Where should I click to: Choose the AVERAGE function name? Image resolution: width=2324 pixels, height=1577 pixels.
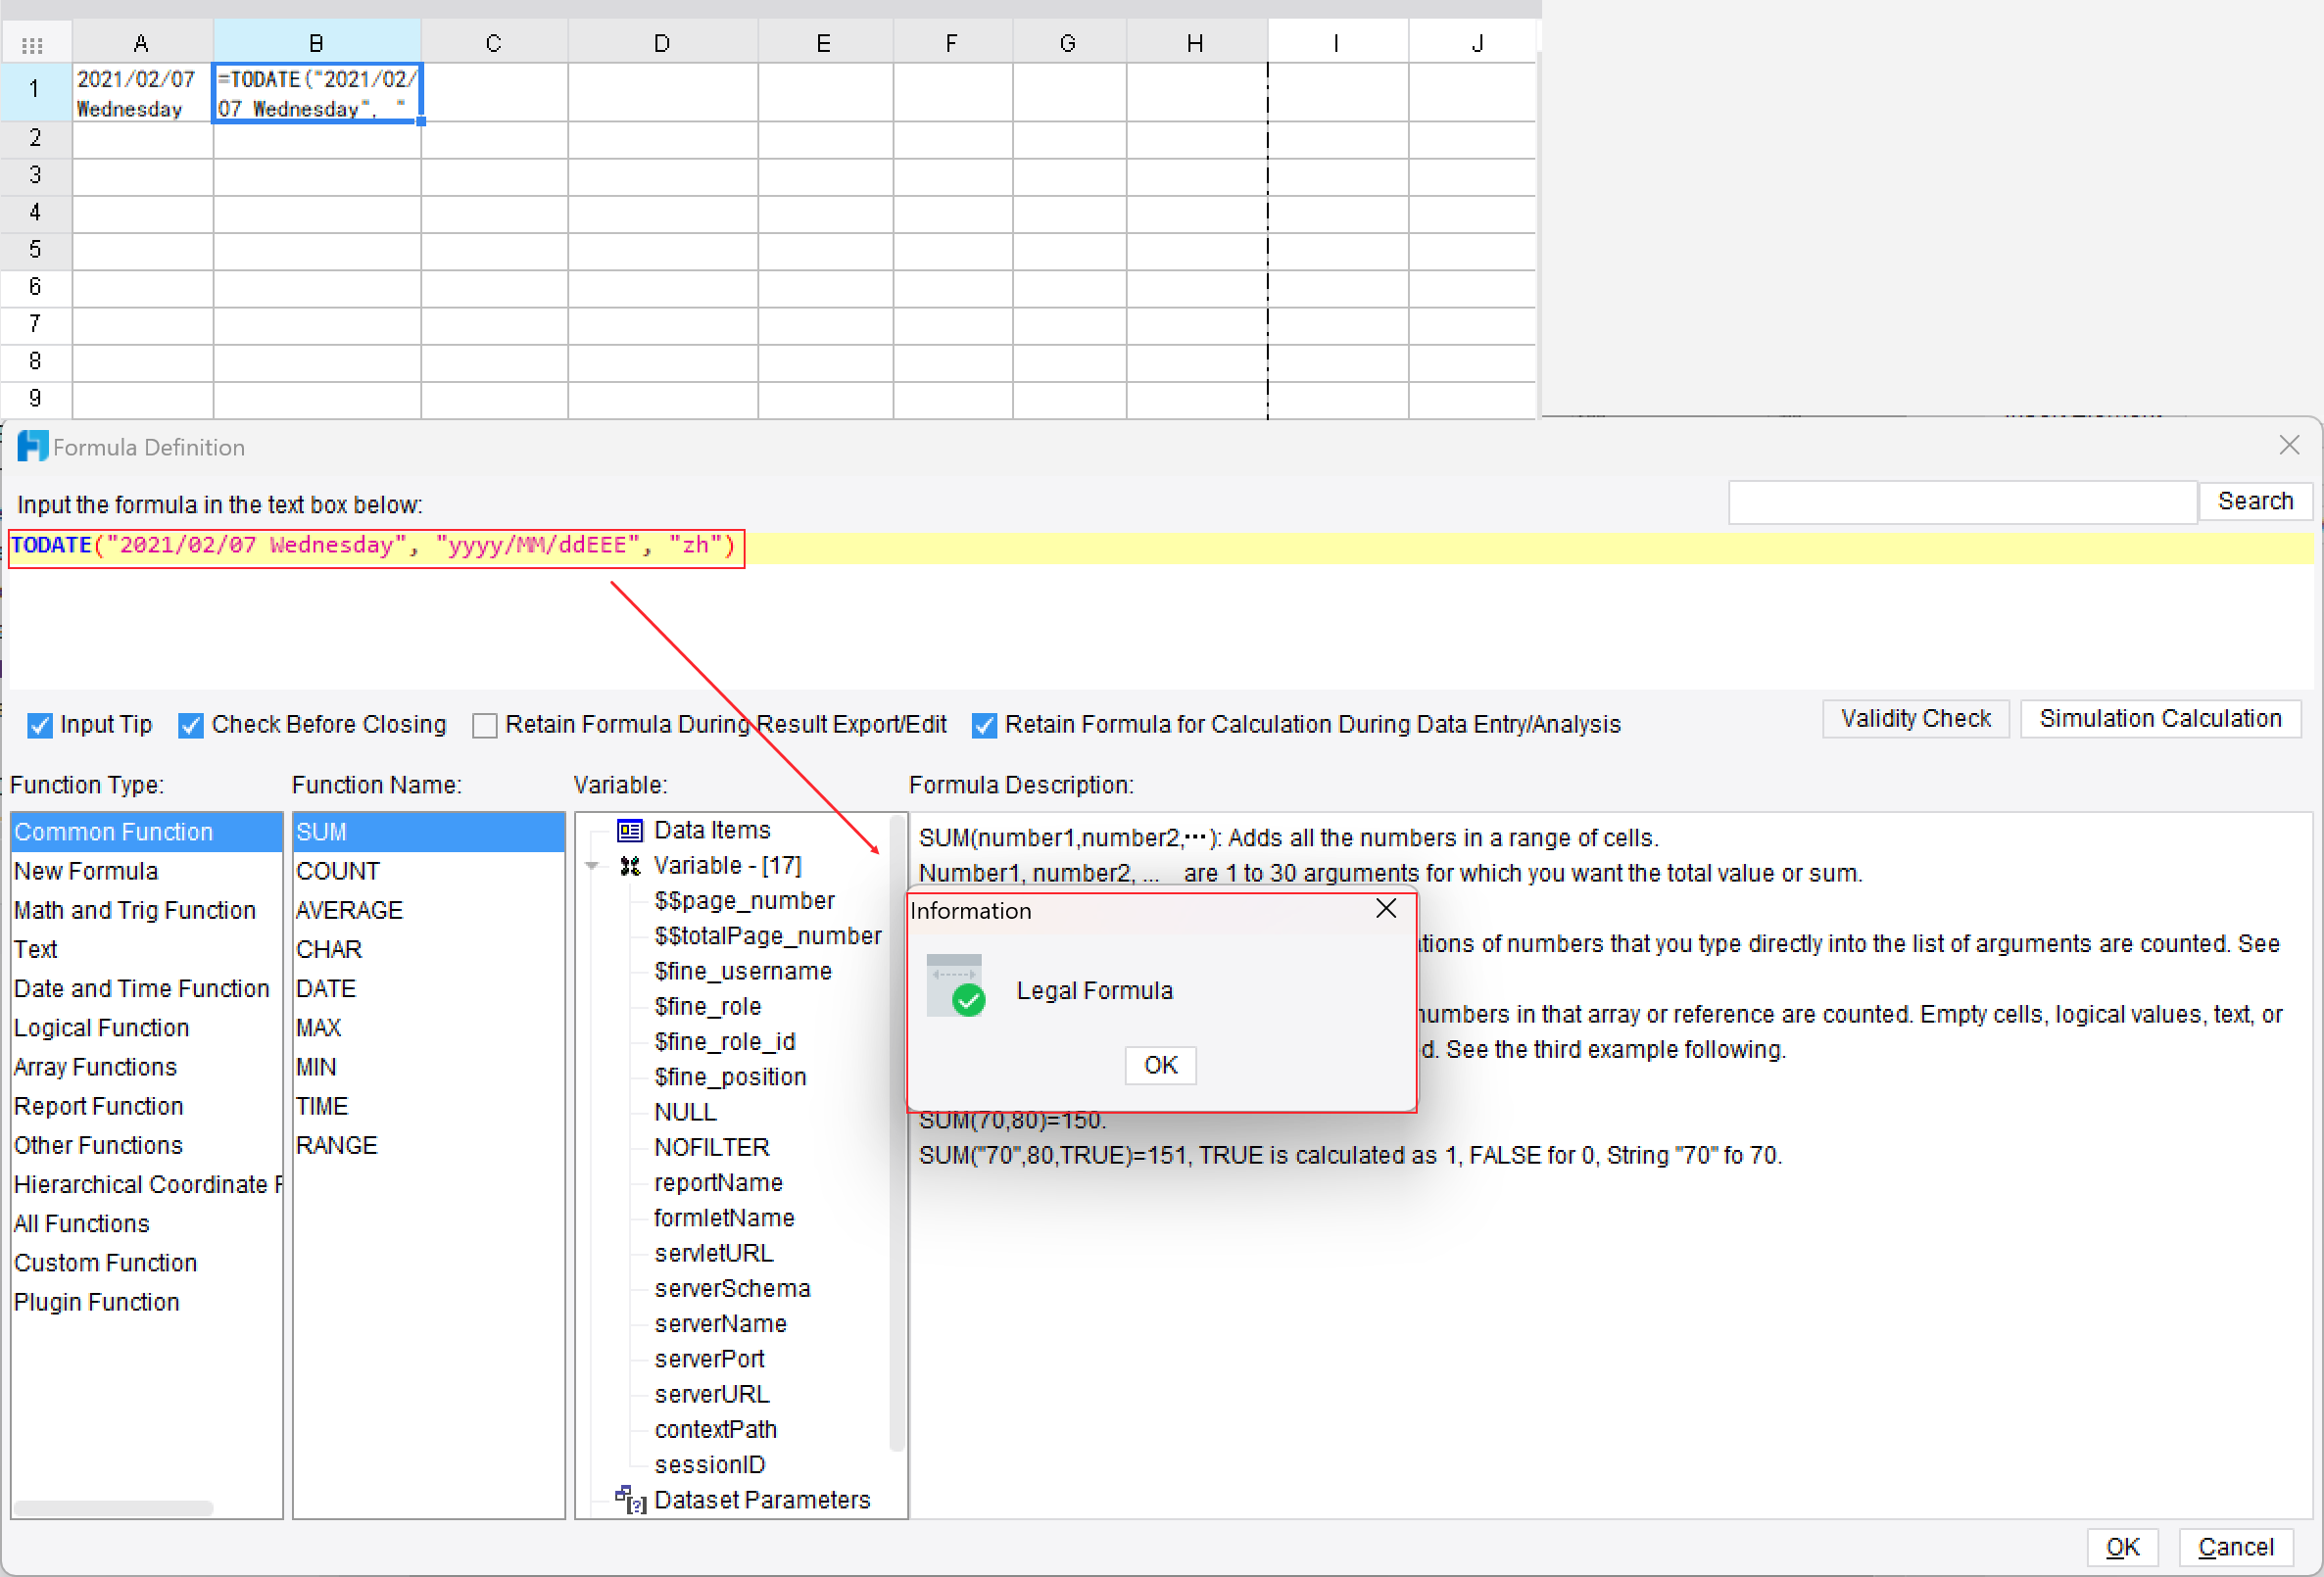tap(428, 910)
